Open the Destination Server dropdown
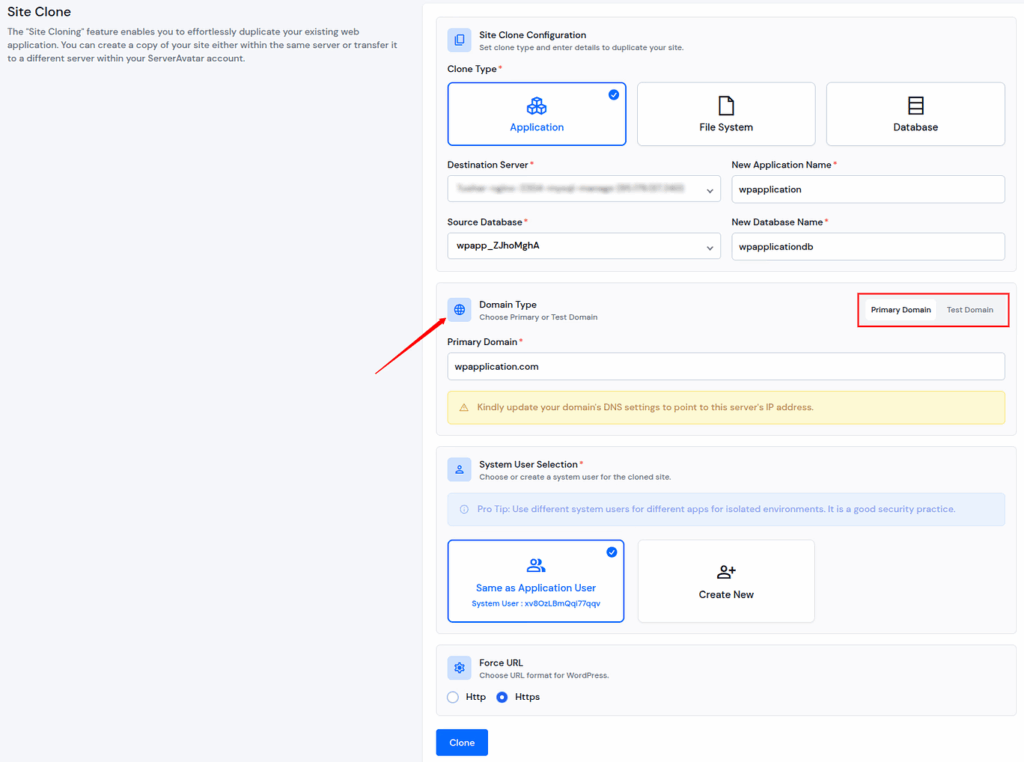The width and height of the screenshot is (1024, 762). click(x=584, y=189)
